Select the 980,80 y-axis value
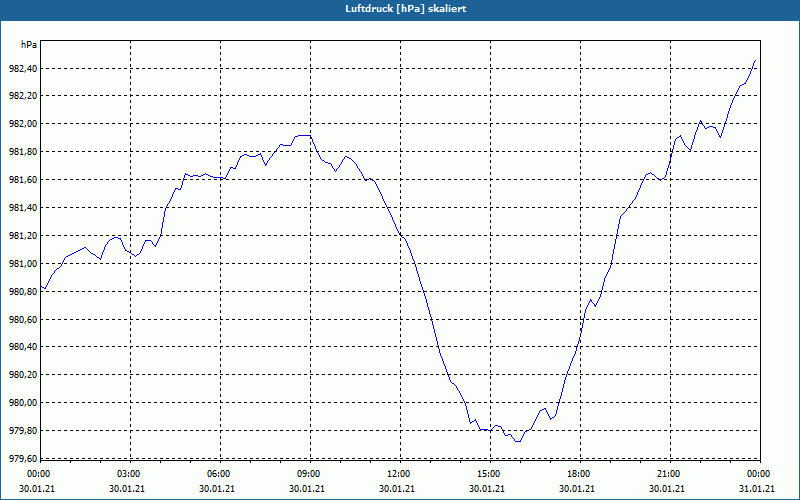This screenshot has height=500, width=800. (x=23, y=292)
